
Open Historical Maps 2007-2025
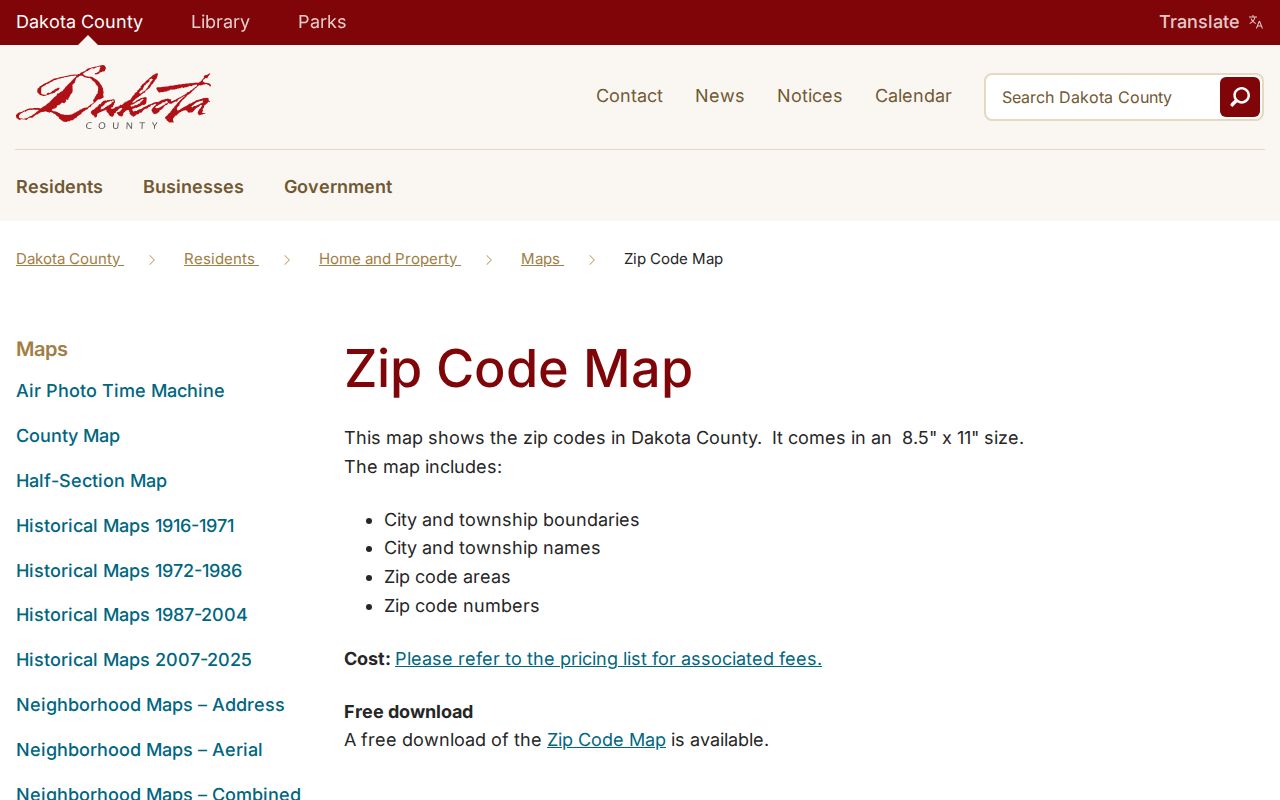[134, 660]
